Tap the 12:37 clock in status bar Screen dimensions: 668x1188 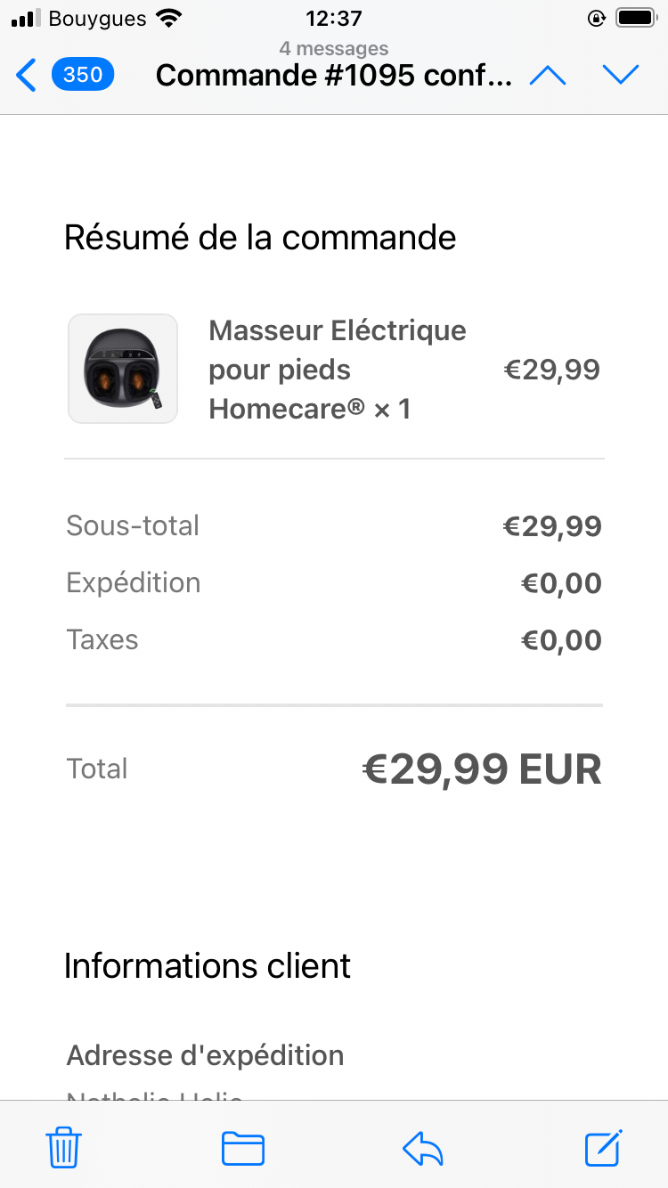334,17
